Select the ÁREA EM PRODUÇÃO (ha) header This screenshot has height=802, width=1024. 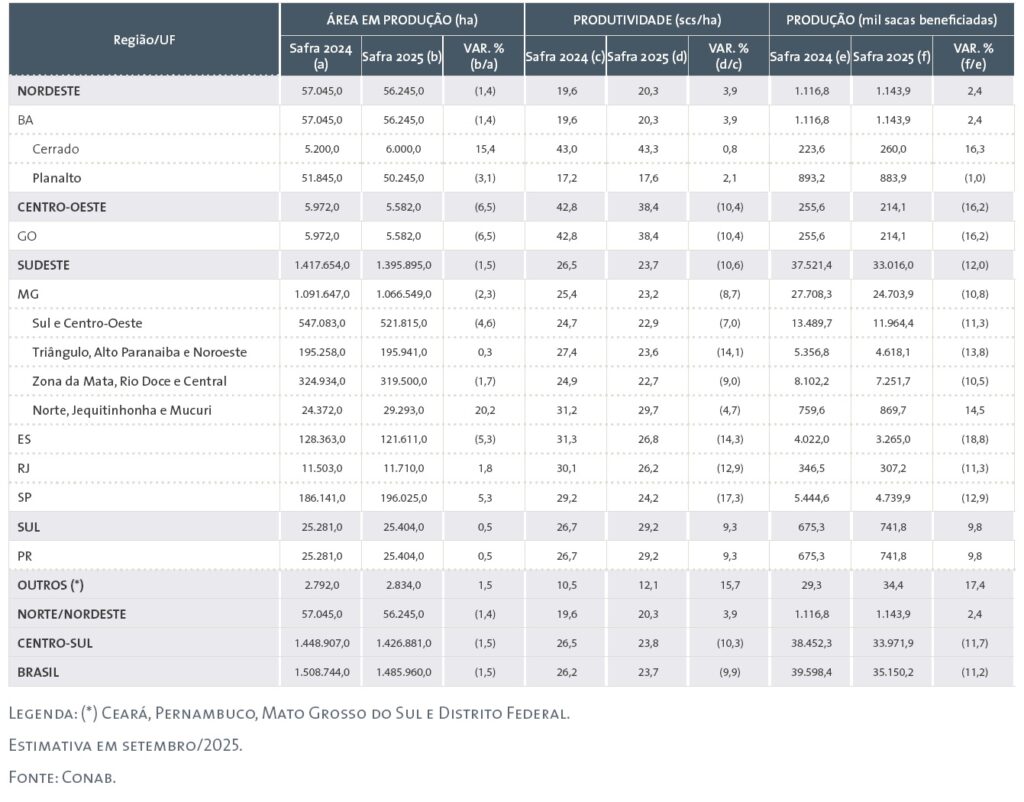[x=401, y=20]
